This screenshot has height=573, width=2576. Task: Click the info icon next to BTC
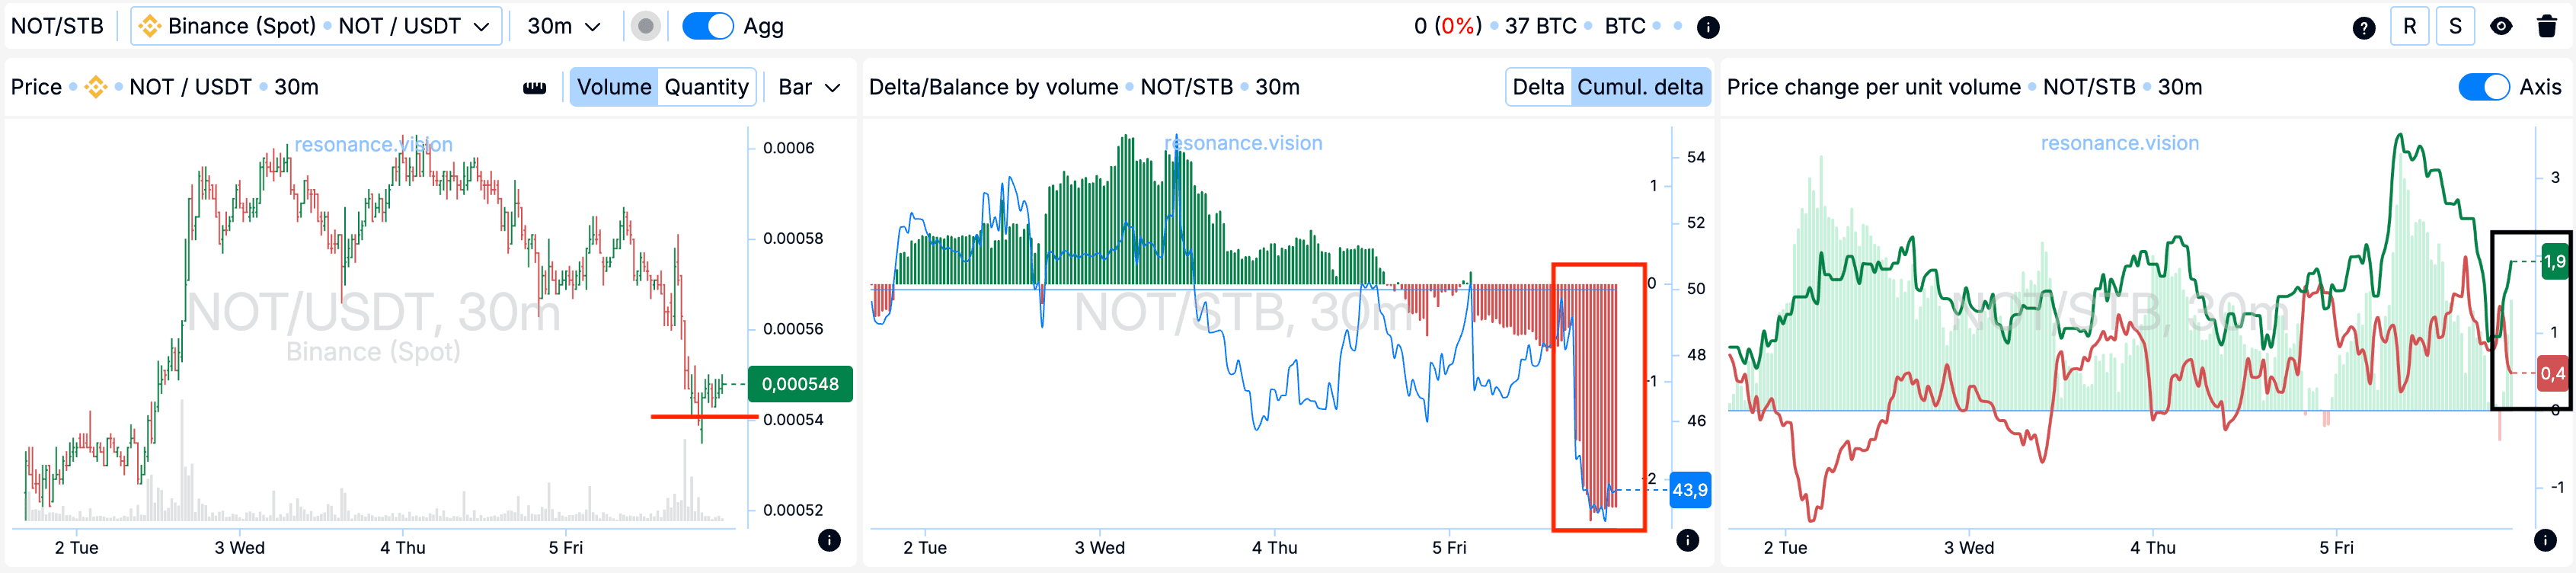coord(1708,28)
